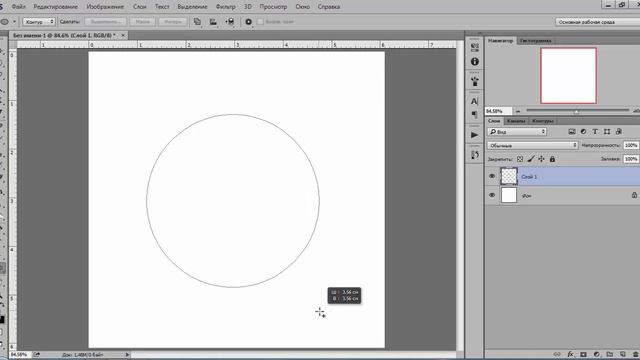Open the layer filter Вид dropdown
This screenshot has width=640, height=360.
[x=517, y=131]
